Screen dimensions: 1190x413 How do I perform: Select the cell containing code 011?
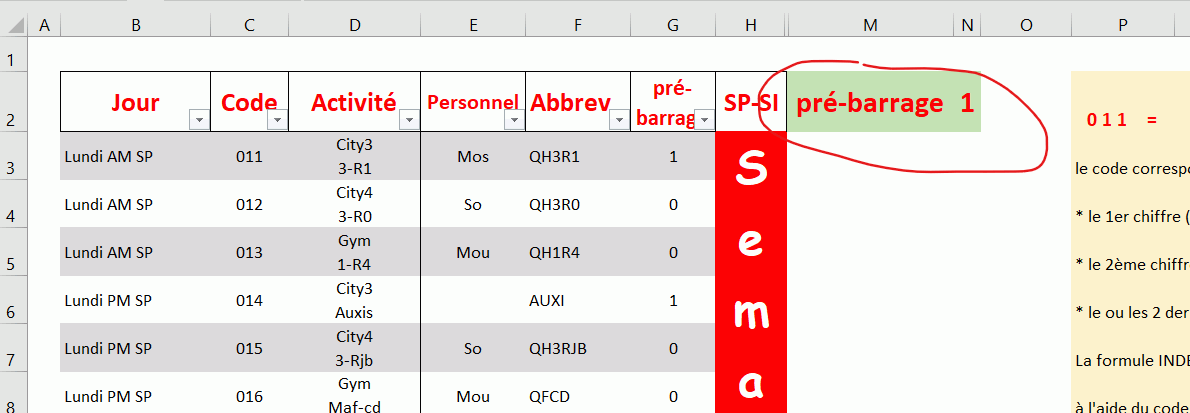pos(249,157)
